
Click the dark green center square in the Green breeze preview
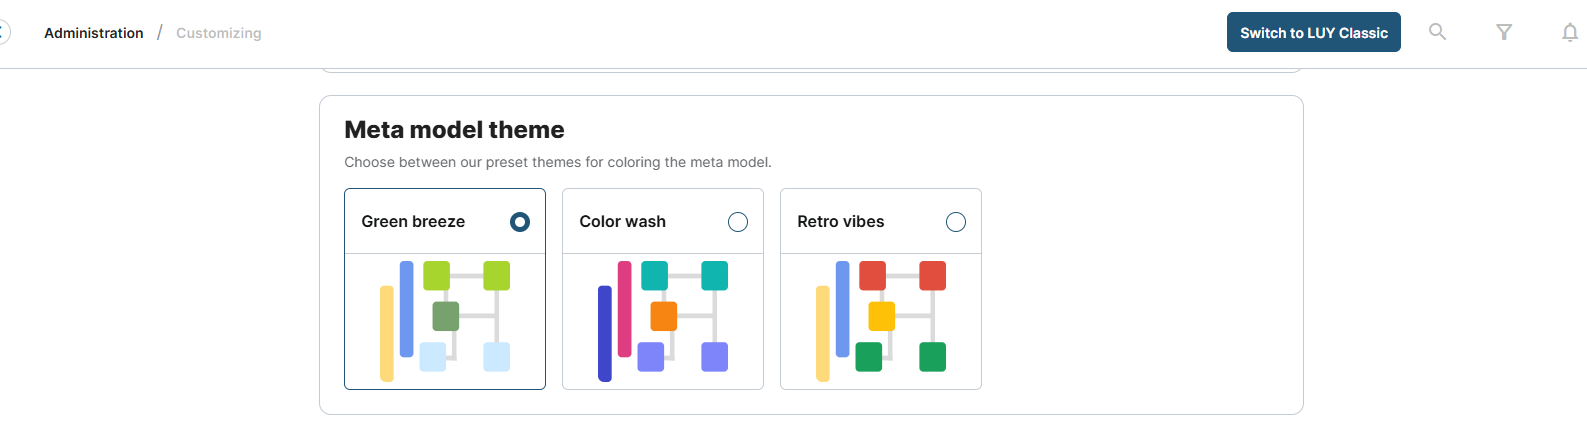(446, 316)
